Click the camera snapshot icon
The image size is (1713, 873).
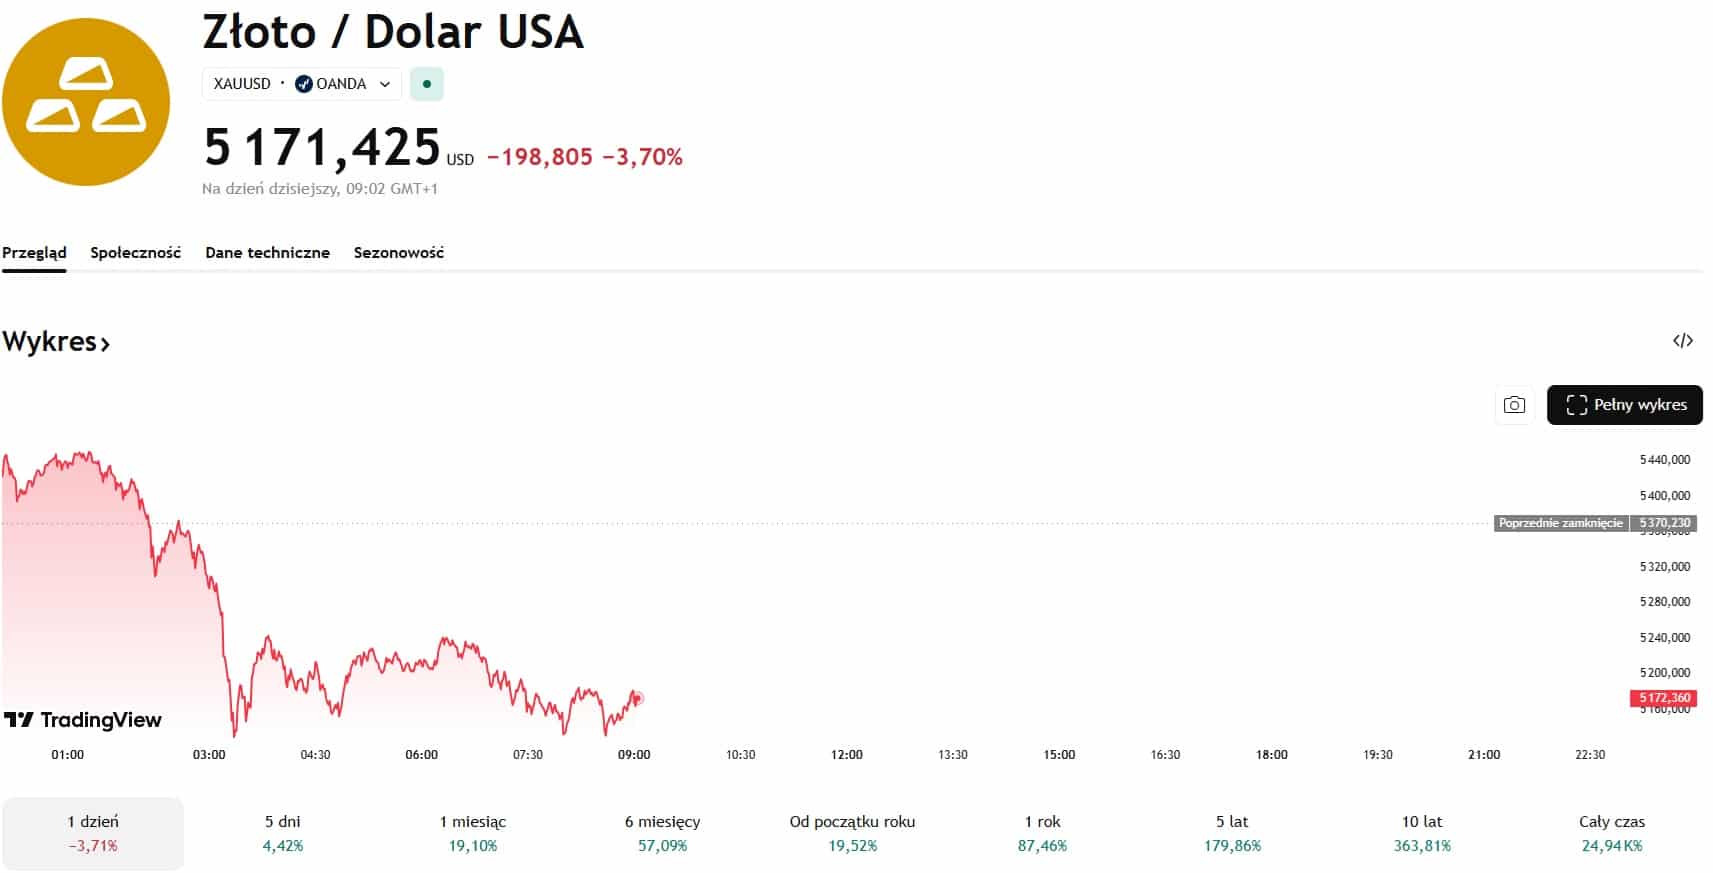tap(1514, 405)
